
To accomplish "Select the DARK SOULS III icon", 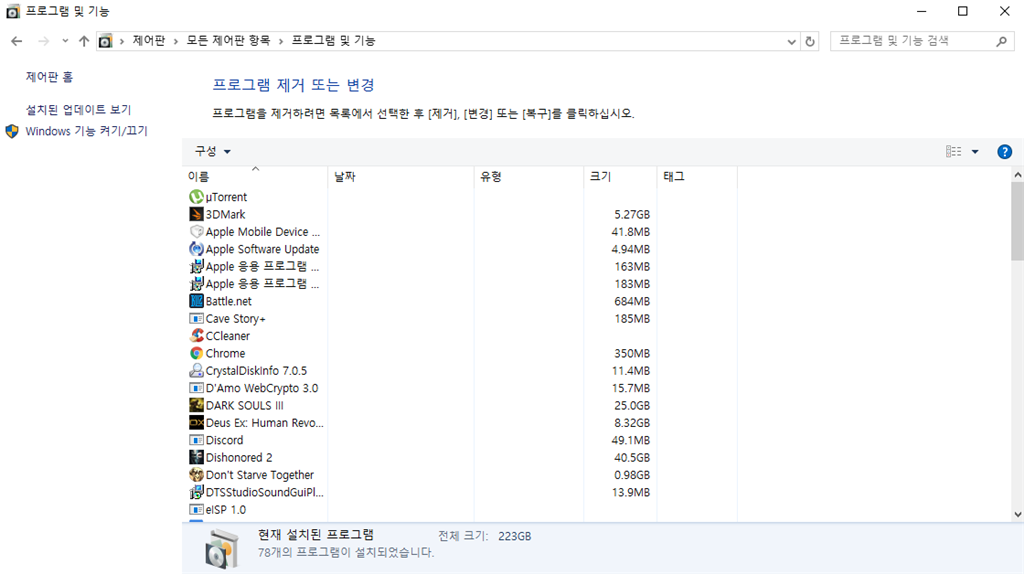I will [x=196, y=406].
